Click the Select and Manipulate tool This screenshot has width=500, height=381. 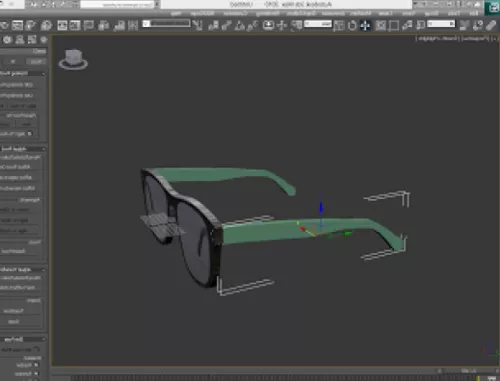click(282, 25)
